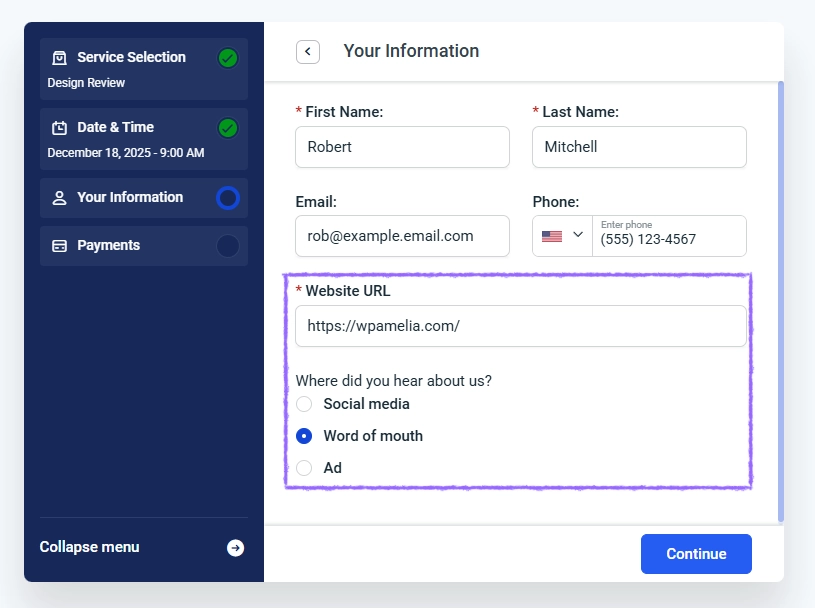Select the Social media radio option

click(x=304, y=404)
